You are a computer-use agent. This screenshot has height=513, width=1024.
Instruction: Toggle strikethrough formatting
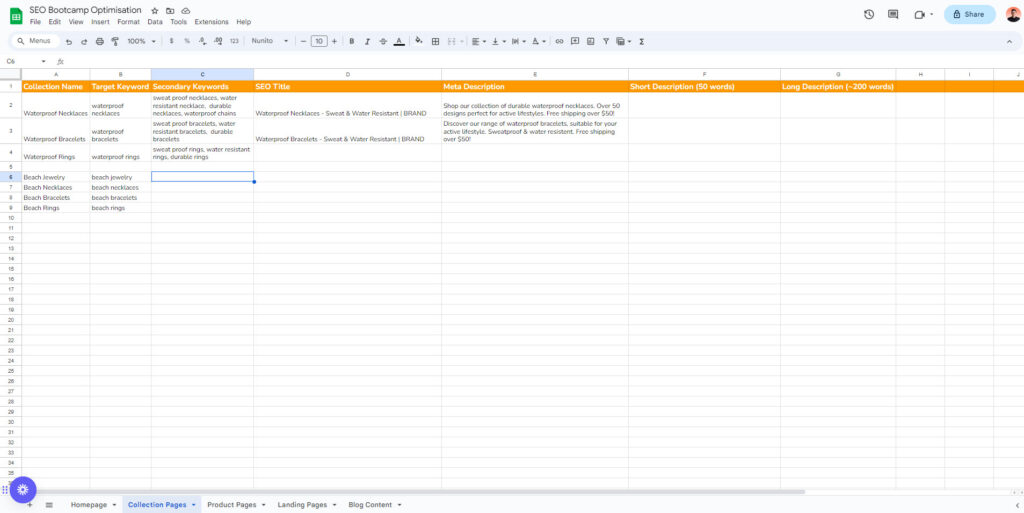(383, 41)
